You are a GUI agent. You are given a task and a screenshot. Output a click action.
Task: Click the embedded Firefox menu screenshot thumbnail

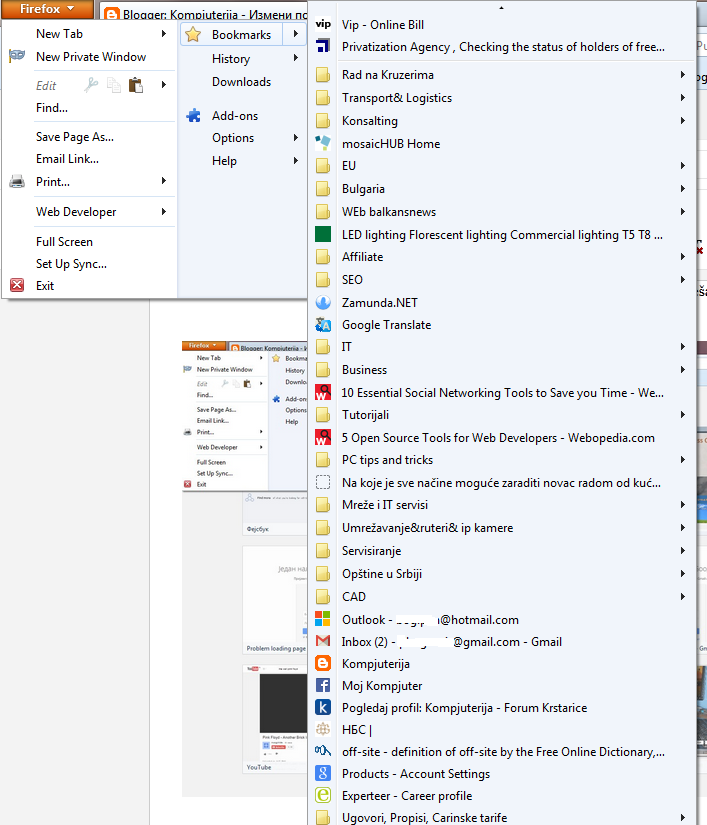[x=245, y=416]
